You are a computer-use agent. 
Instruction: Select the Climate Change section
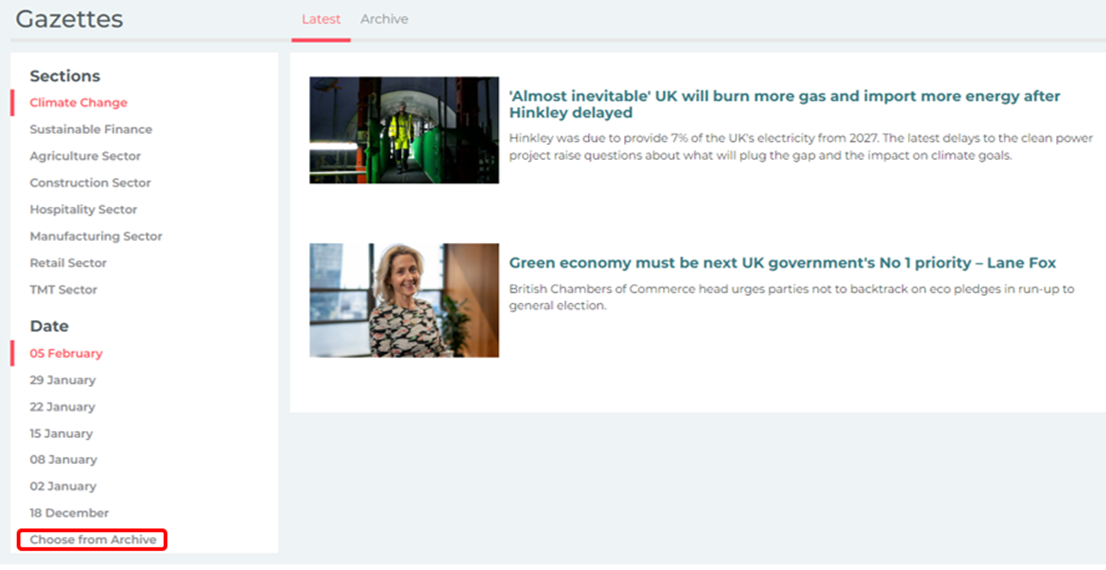point(78,102)
